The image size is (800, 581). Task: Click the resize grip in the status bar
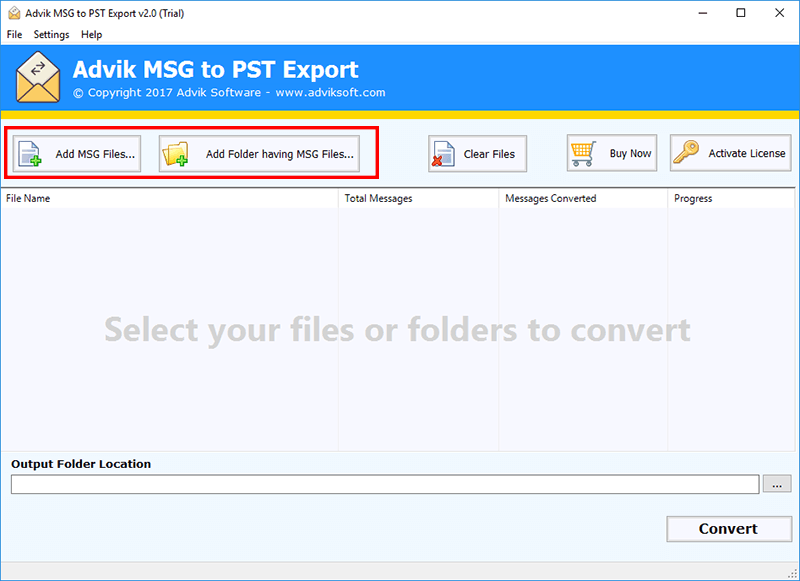(793, 573)
